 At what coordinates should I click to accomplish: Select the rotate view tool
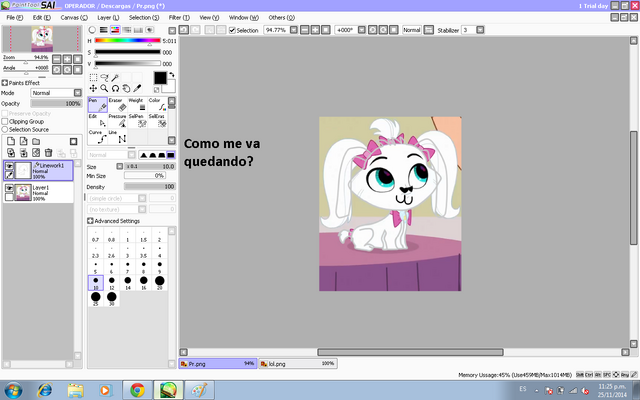click(x=116, y=88)
